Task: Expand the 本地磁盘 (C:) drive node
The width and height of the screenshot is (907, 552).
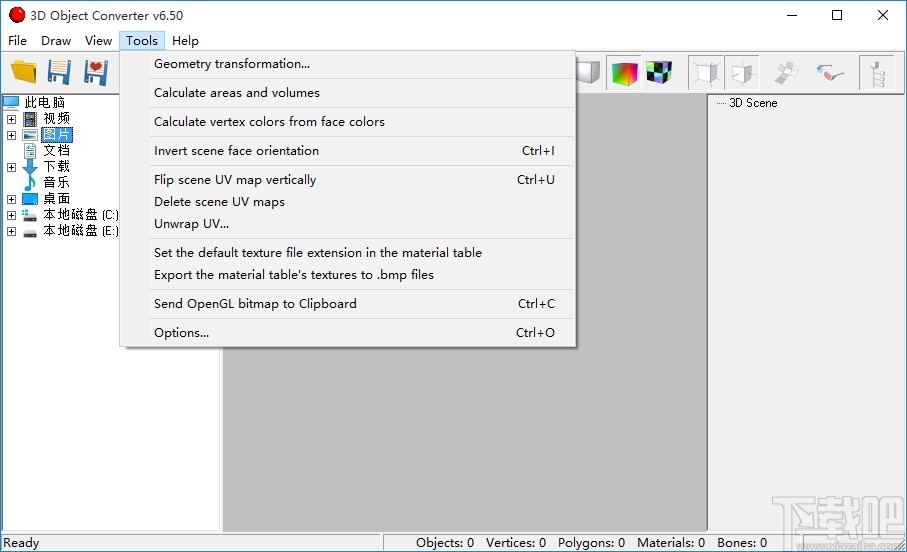Action: pos(11,215)
